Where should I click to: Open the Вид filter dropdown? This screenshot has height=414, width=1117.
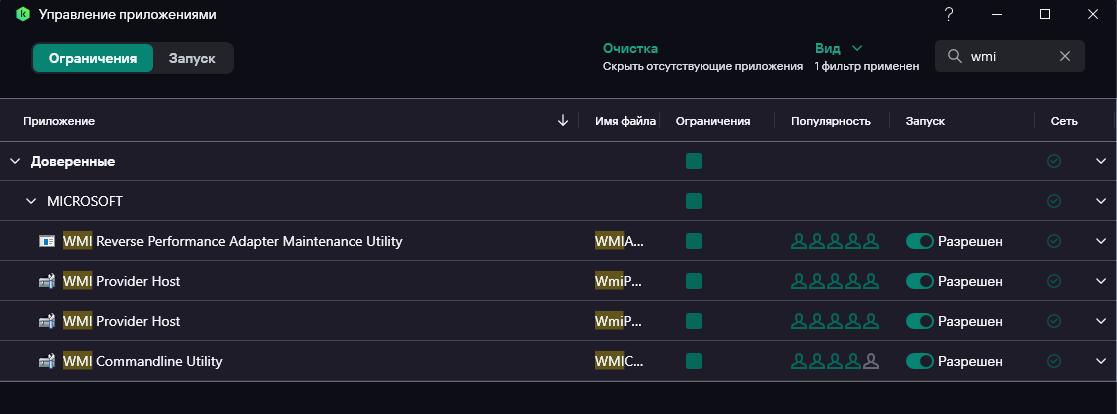838,48
